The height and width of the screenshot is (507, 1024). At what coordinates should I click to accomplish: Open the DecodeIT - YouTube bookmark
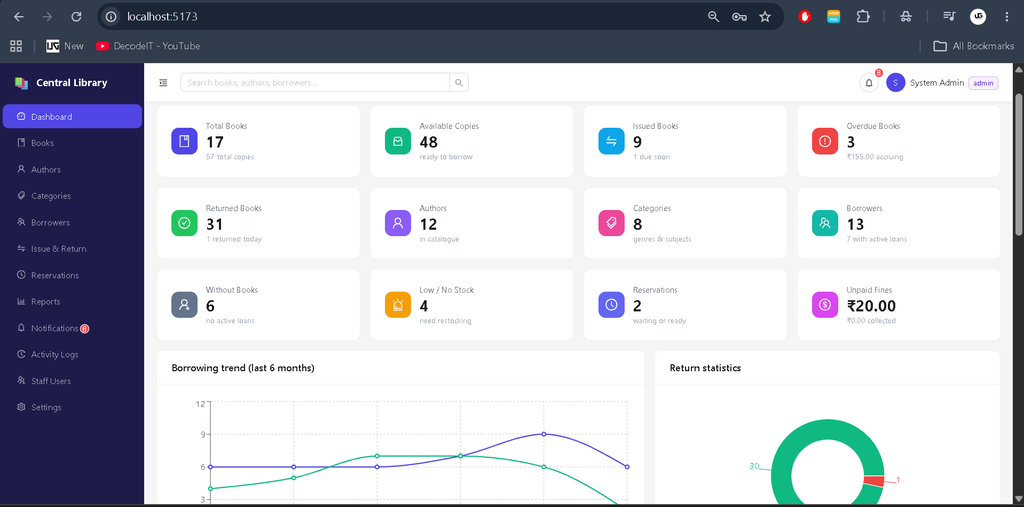[x=148, y=46]
